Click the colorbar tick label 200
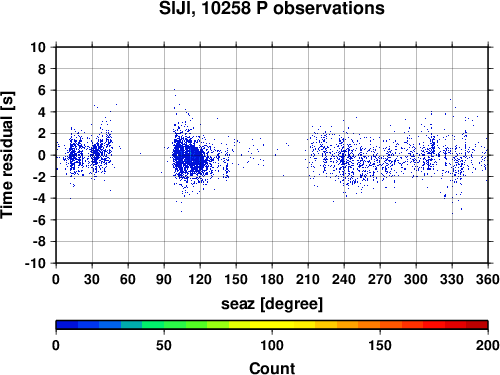 point(488,345)
